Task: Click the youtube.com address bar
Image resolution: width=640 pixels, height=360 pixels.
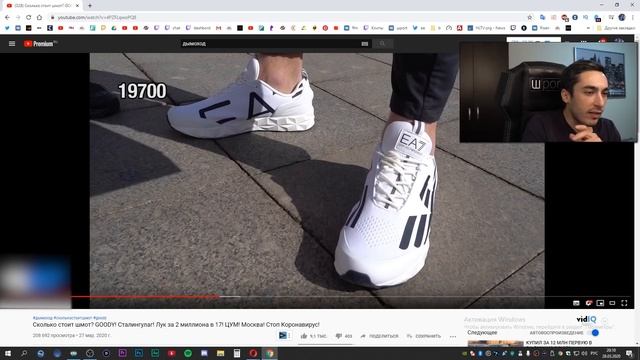Action: [x=286, y=18]
